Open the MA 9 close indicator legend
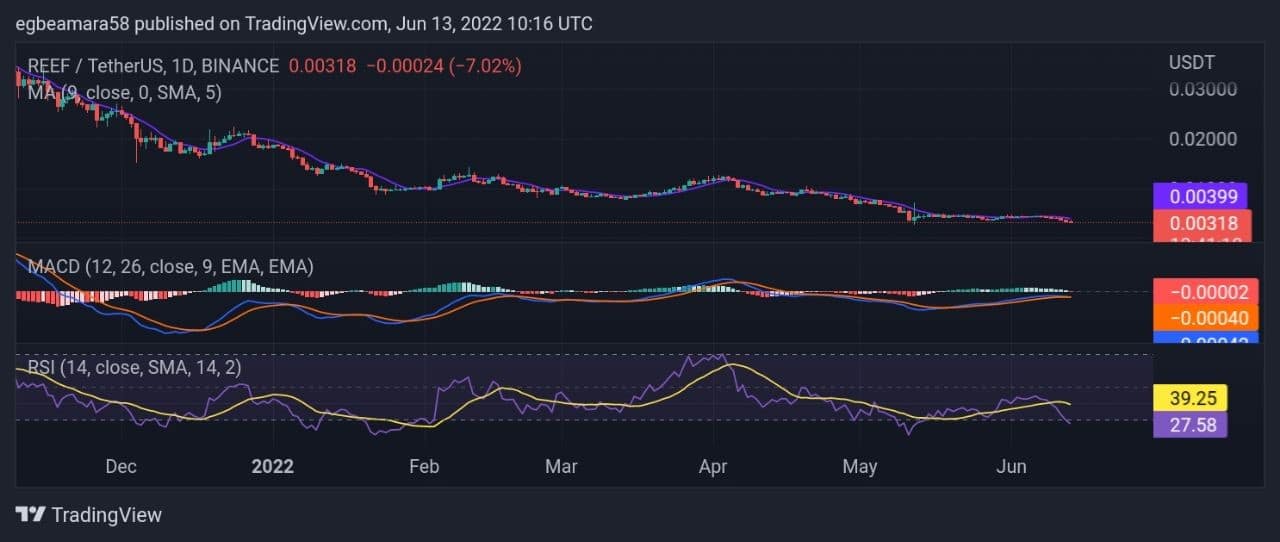The width and height of the screenshot is (1280, 542). 125,92
